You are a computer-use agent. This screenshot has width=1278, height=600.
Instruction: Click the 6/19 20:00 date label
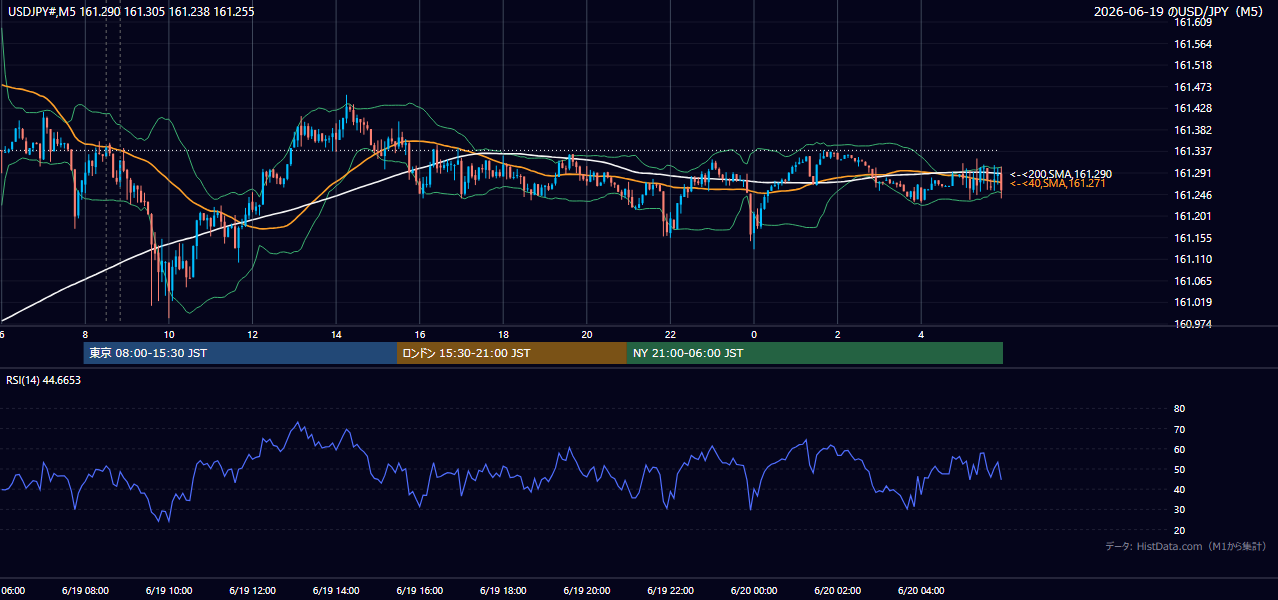tap(587, 591)
